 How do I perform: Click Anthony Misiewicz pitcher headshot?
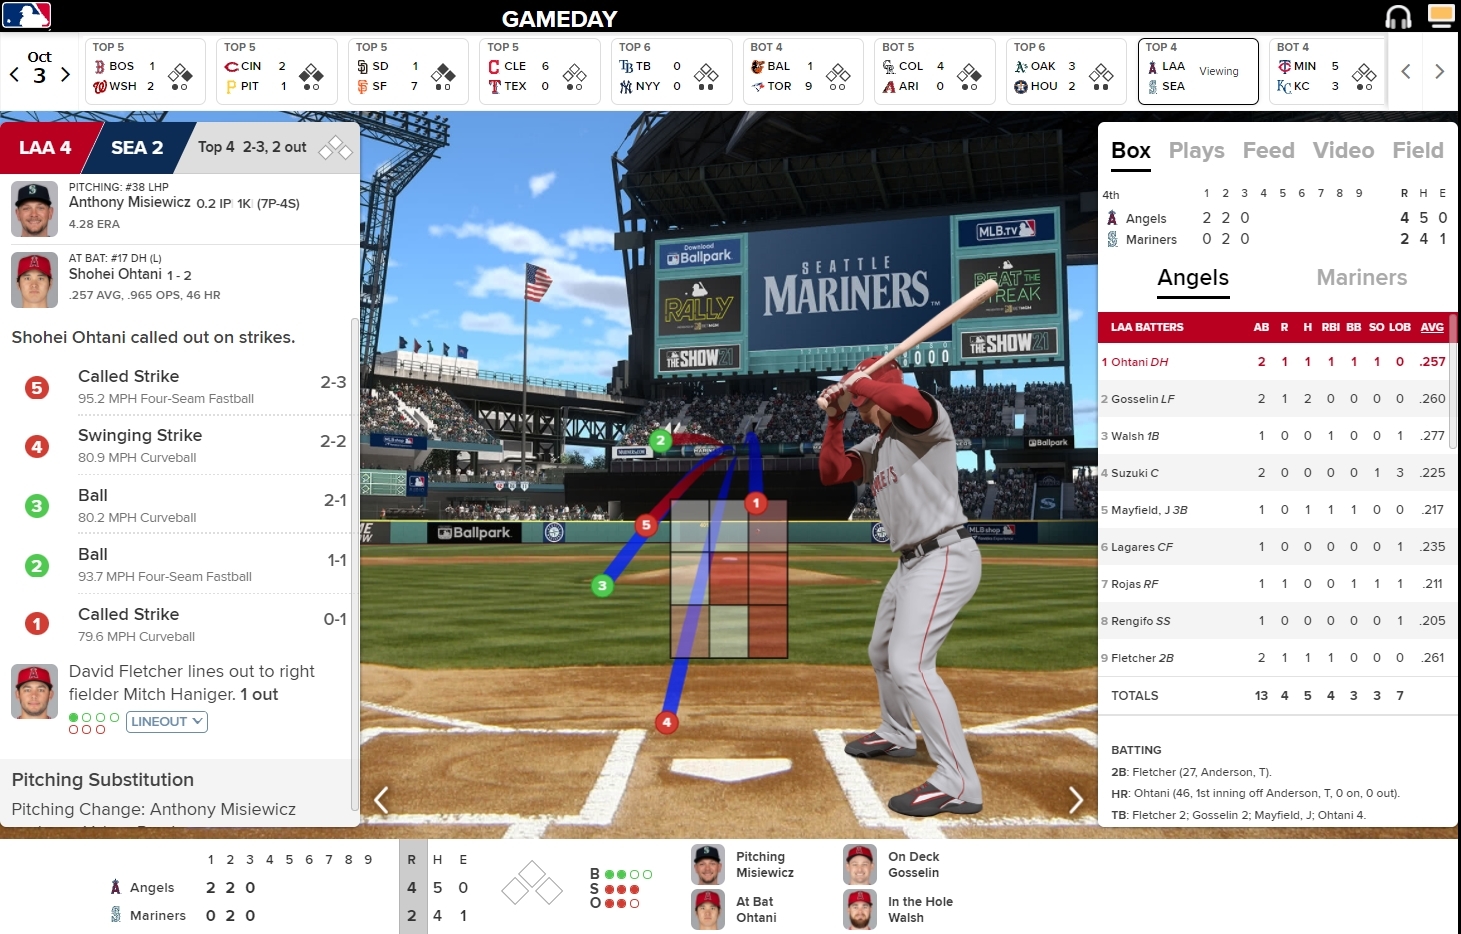[x=34, y=208]
